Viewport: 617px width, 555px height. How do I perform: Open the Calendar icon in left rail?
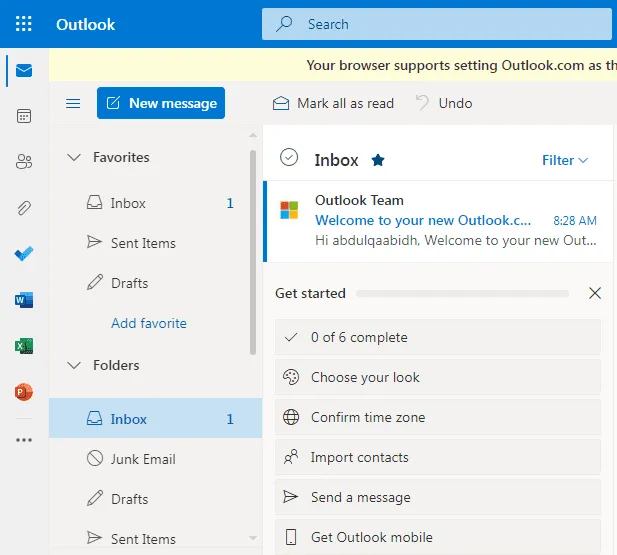click(x=24, y=116)
